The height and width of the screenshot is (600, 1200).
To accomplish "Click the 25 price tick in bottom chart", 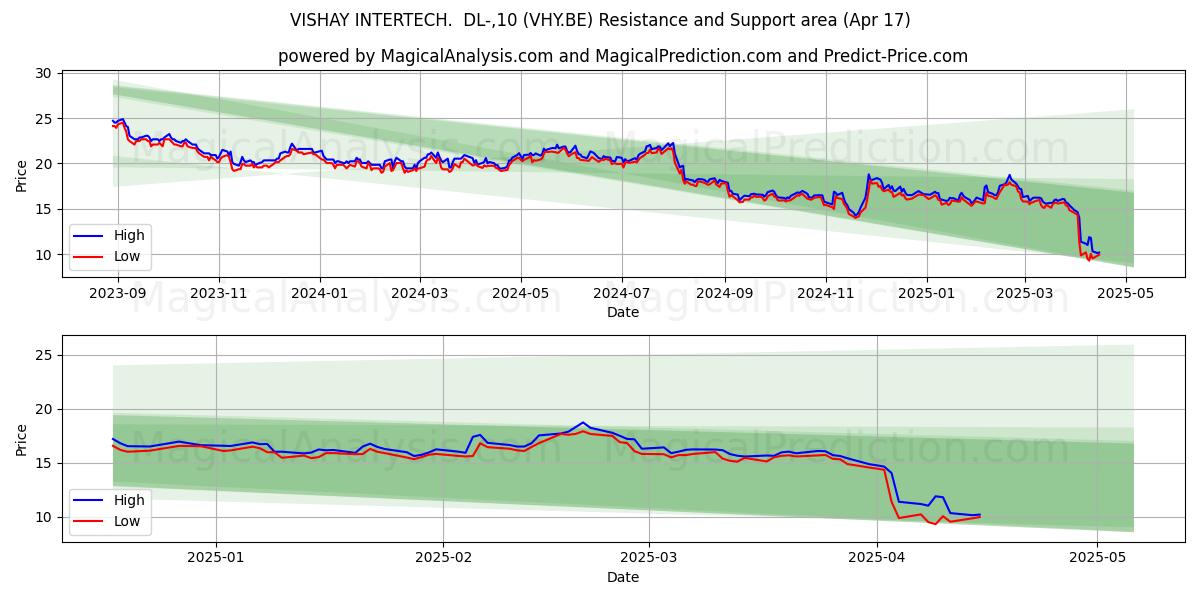I will point(43,355).
